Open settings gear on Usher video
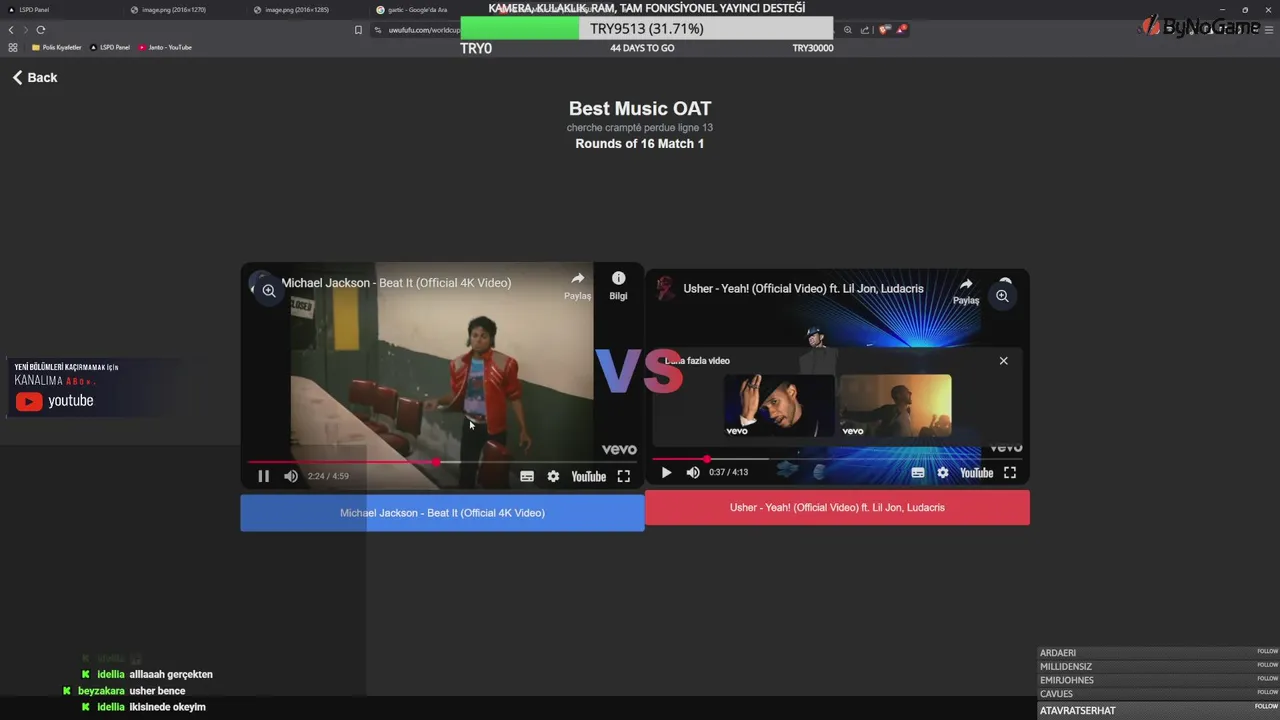 [943, 473]
